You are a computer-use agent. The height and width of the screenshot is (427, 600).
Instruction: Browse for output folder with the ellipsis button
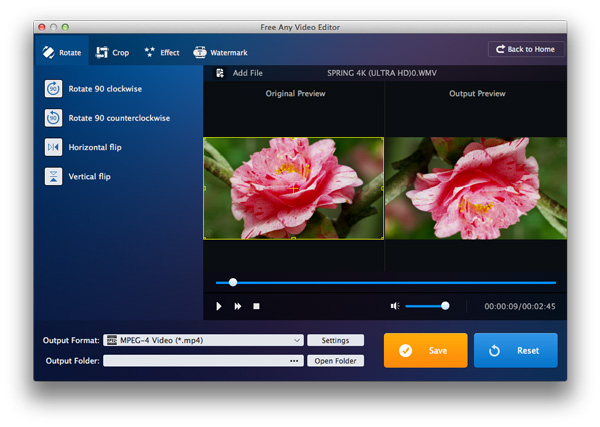coord(294,361)
